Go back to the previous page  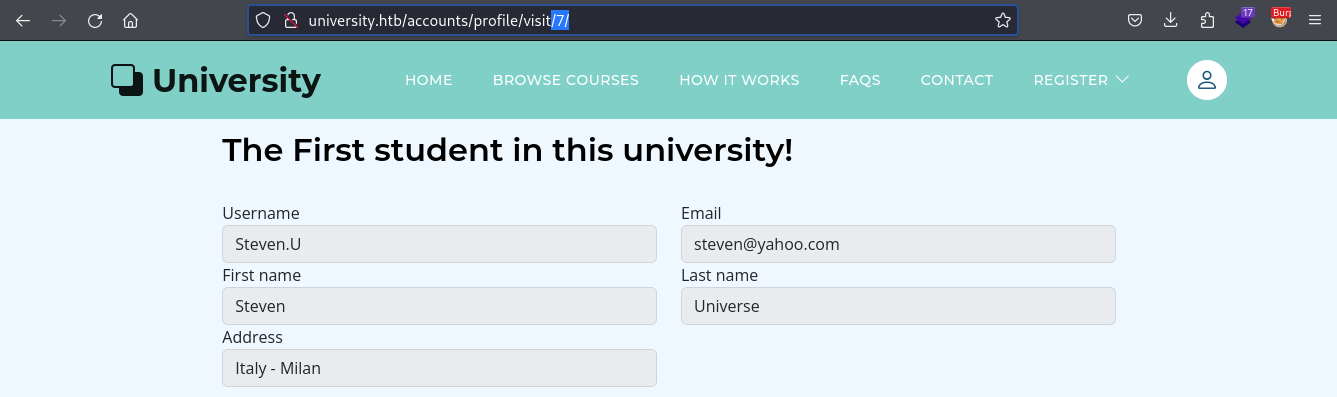click(23, 20)
